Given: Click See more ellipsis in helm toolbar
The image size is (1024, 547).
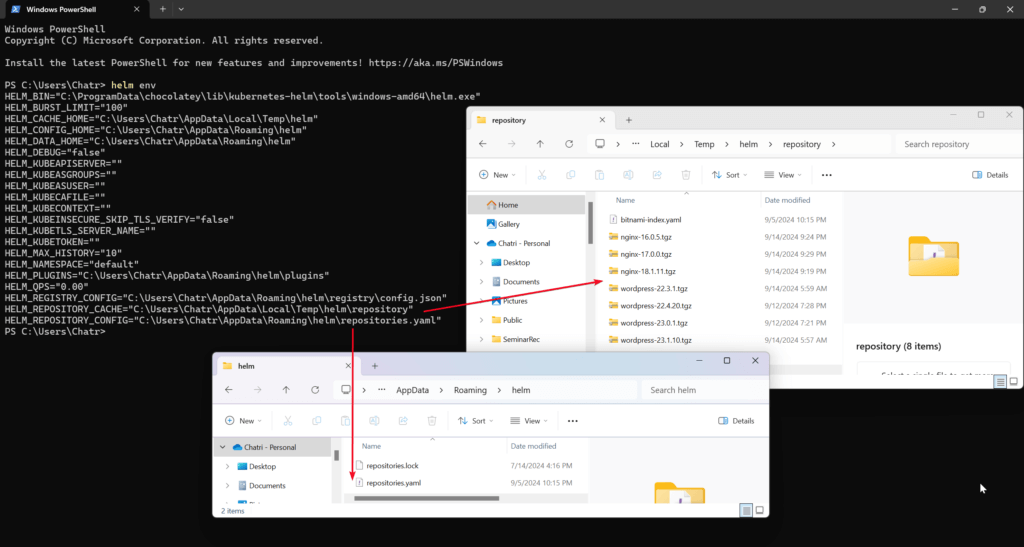Looking at the screenshot, I should (x=573, y=421).
